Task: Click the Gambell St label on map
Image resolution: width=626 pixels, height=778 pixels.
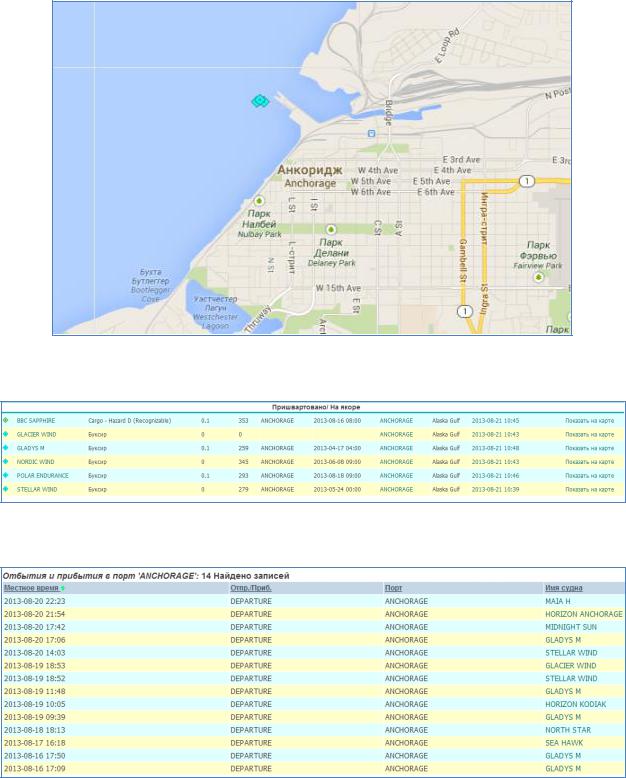Action: click(462, 261)
